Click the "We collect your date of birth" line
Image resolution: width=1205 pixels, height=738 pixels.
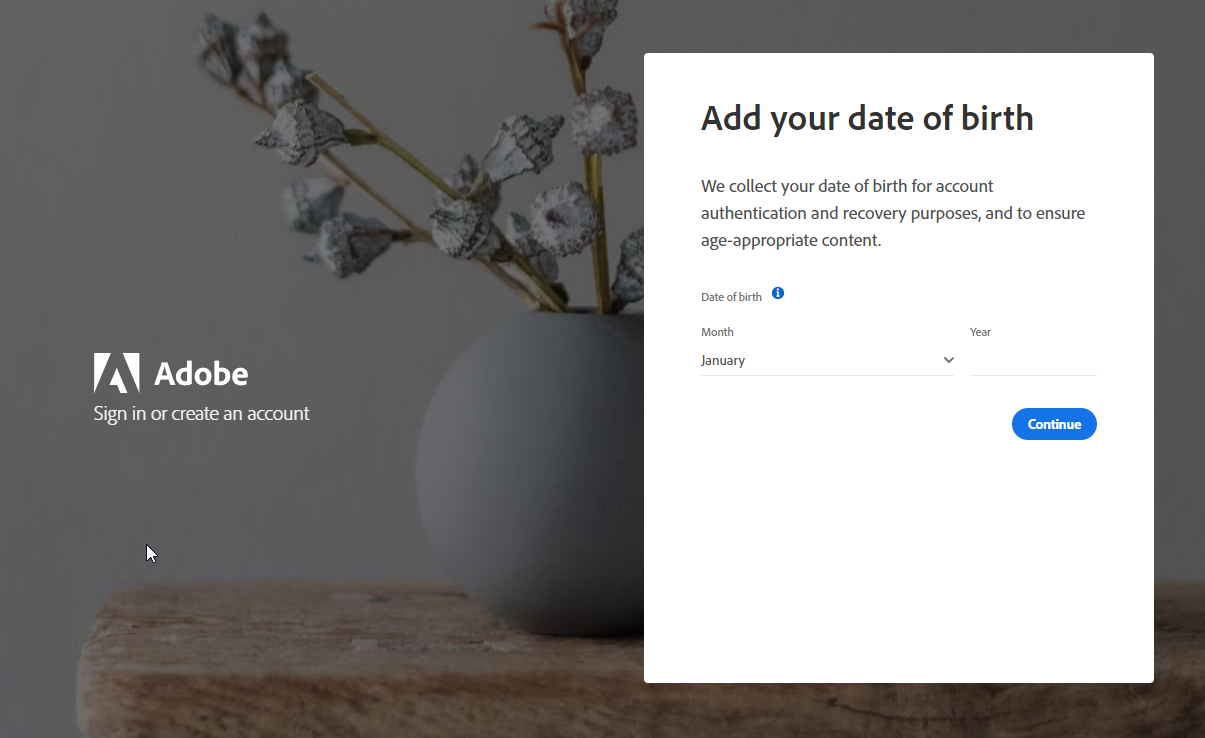click(847, 186)
